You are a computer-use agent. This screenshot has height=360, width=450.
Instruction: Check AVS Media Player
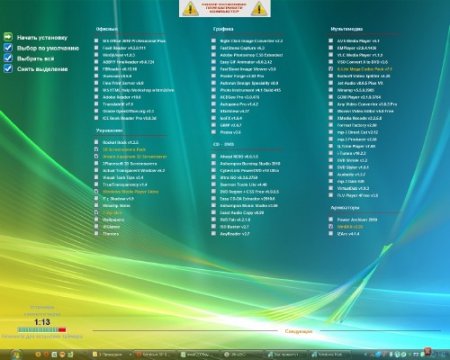pos(331,41)
